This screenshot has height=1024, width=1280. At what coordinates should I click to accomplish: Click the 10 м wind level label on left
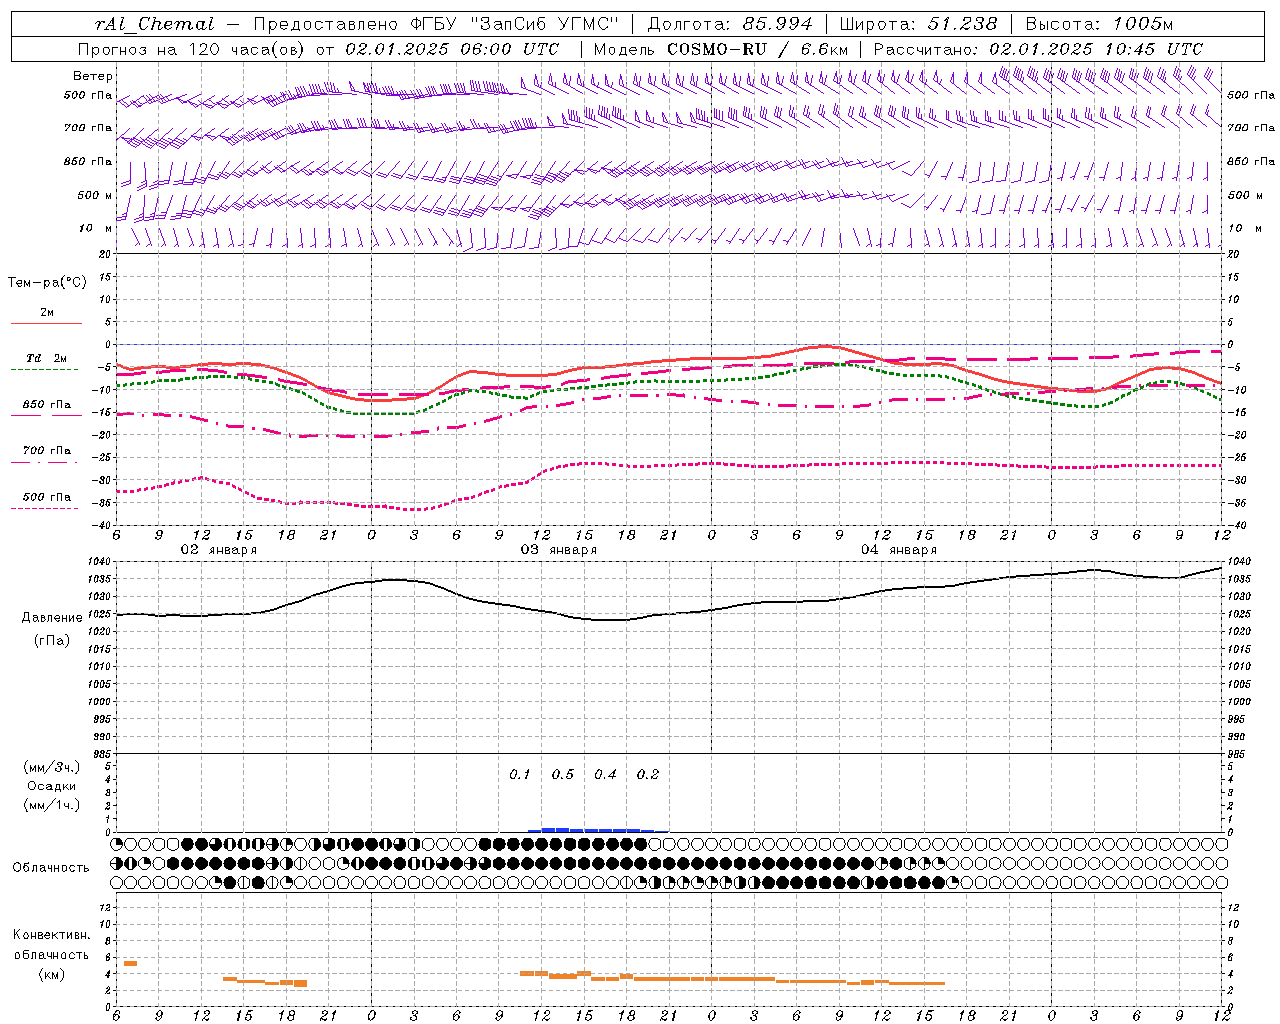[x=97, y=229]
